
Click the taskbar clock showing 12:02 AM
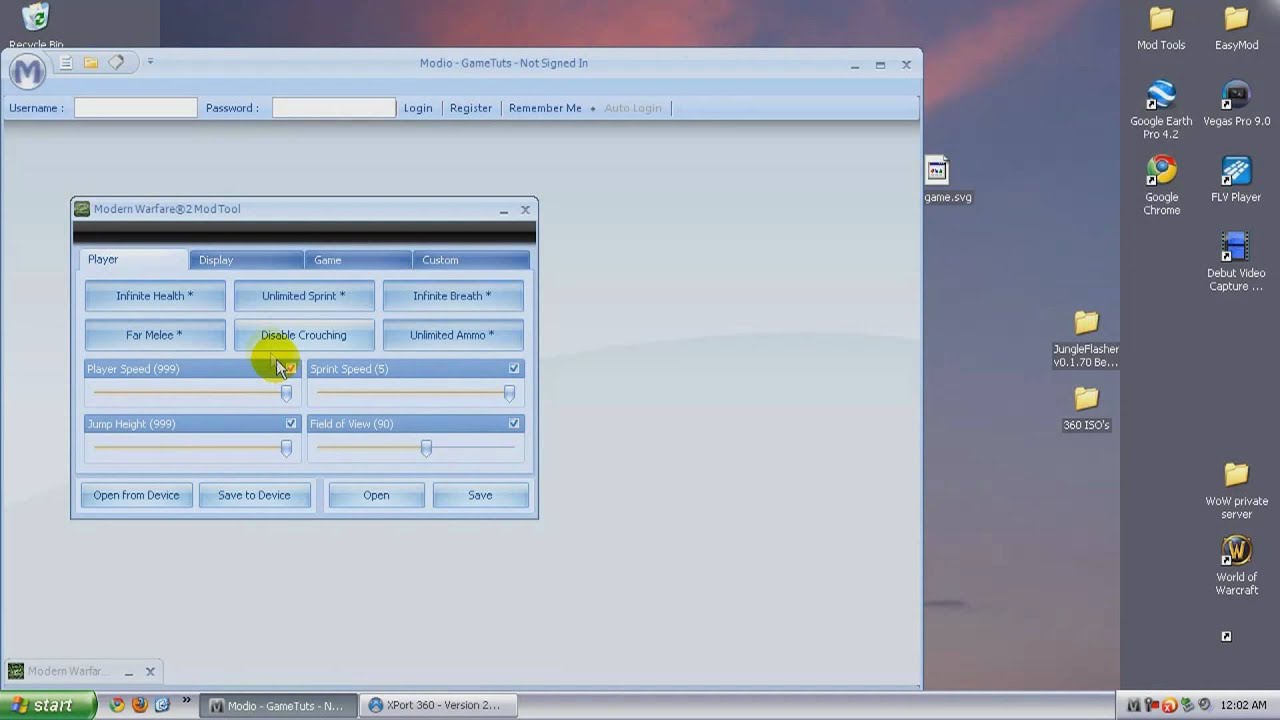pos(1244,705)
